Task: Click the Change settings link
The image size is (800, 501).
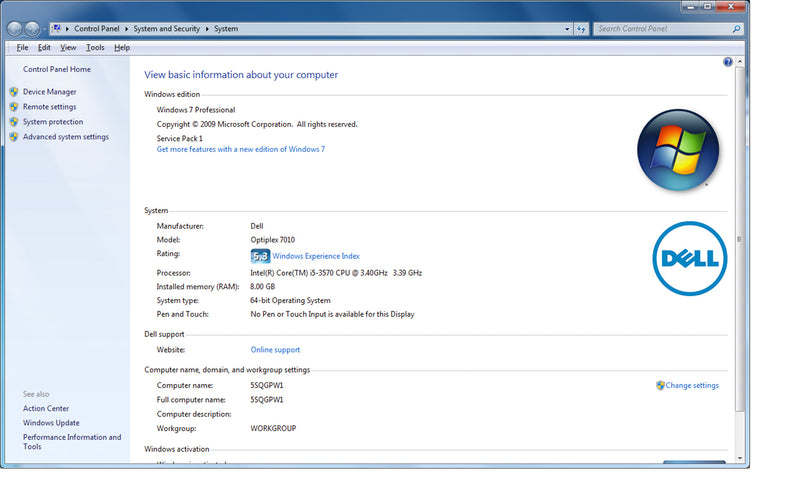Action: [691, 385]
